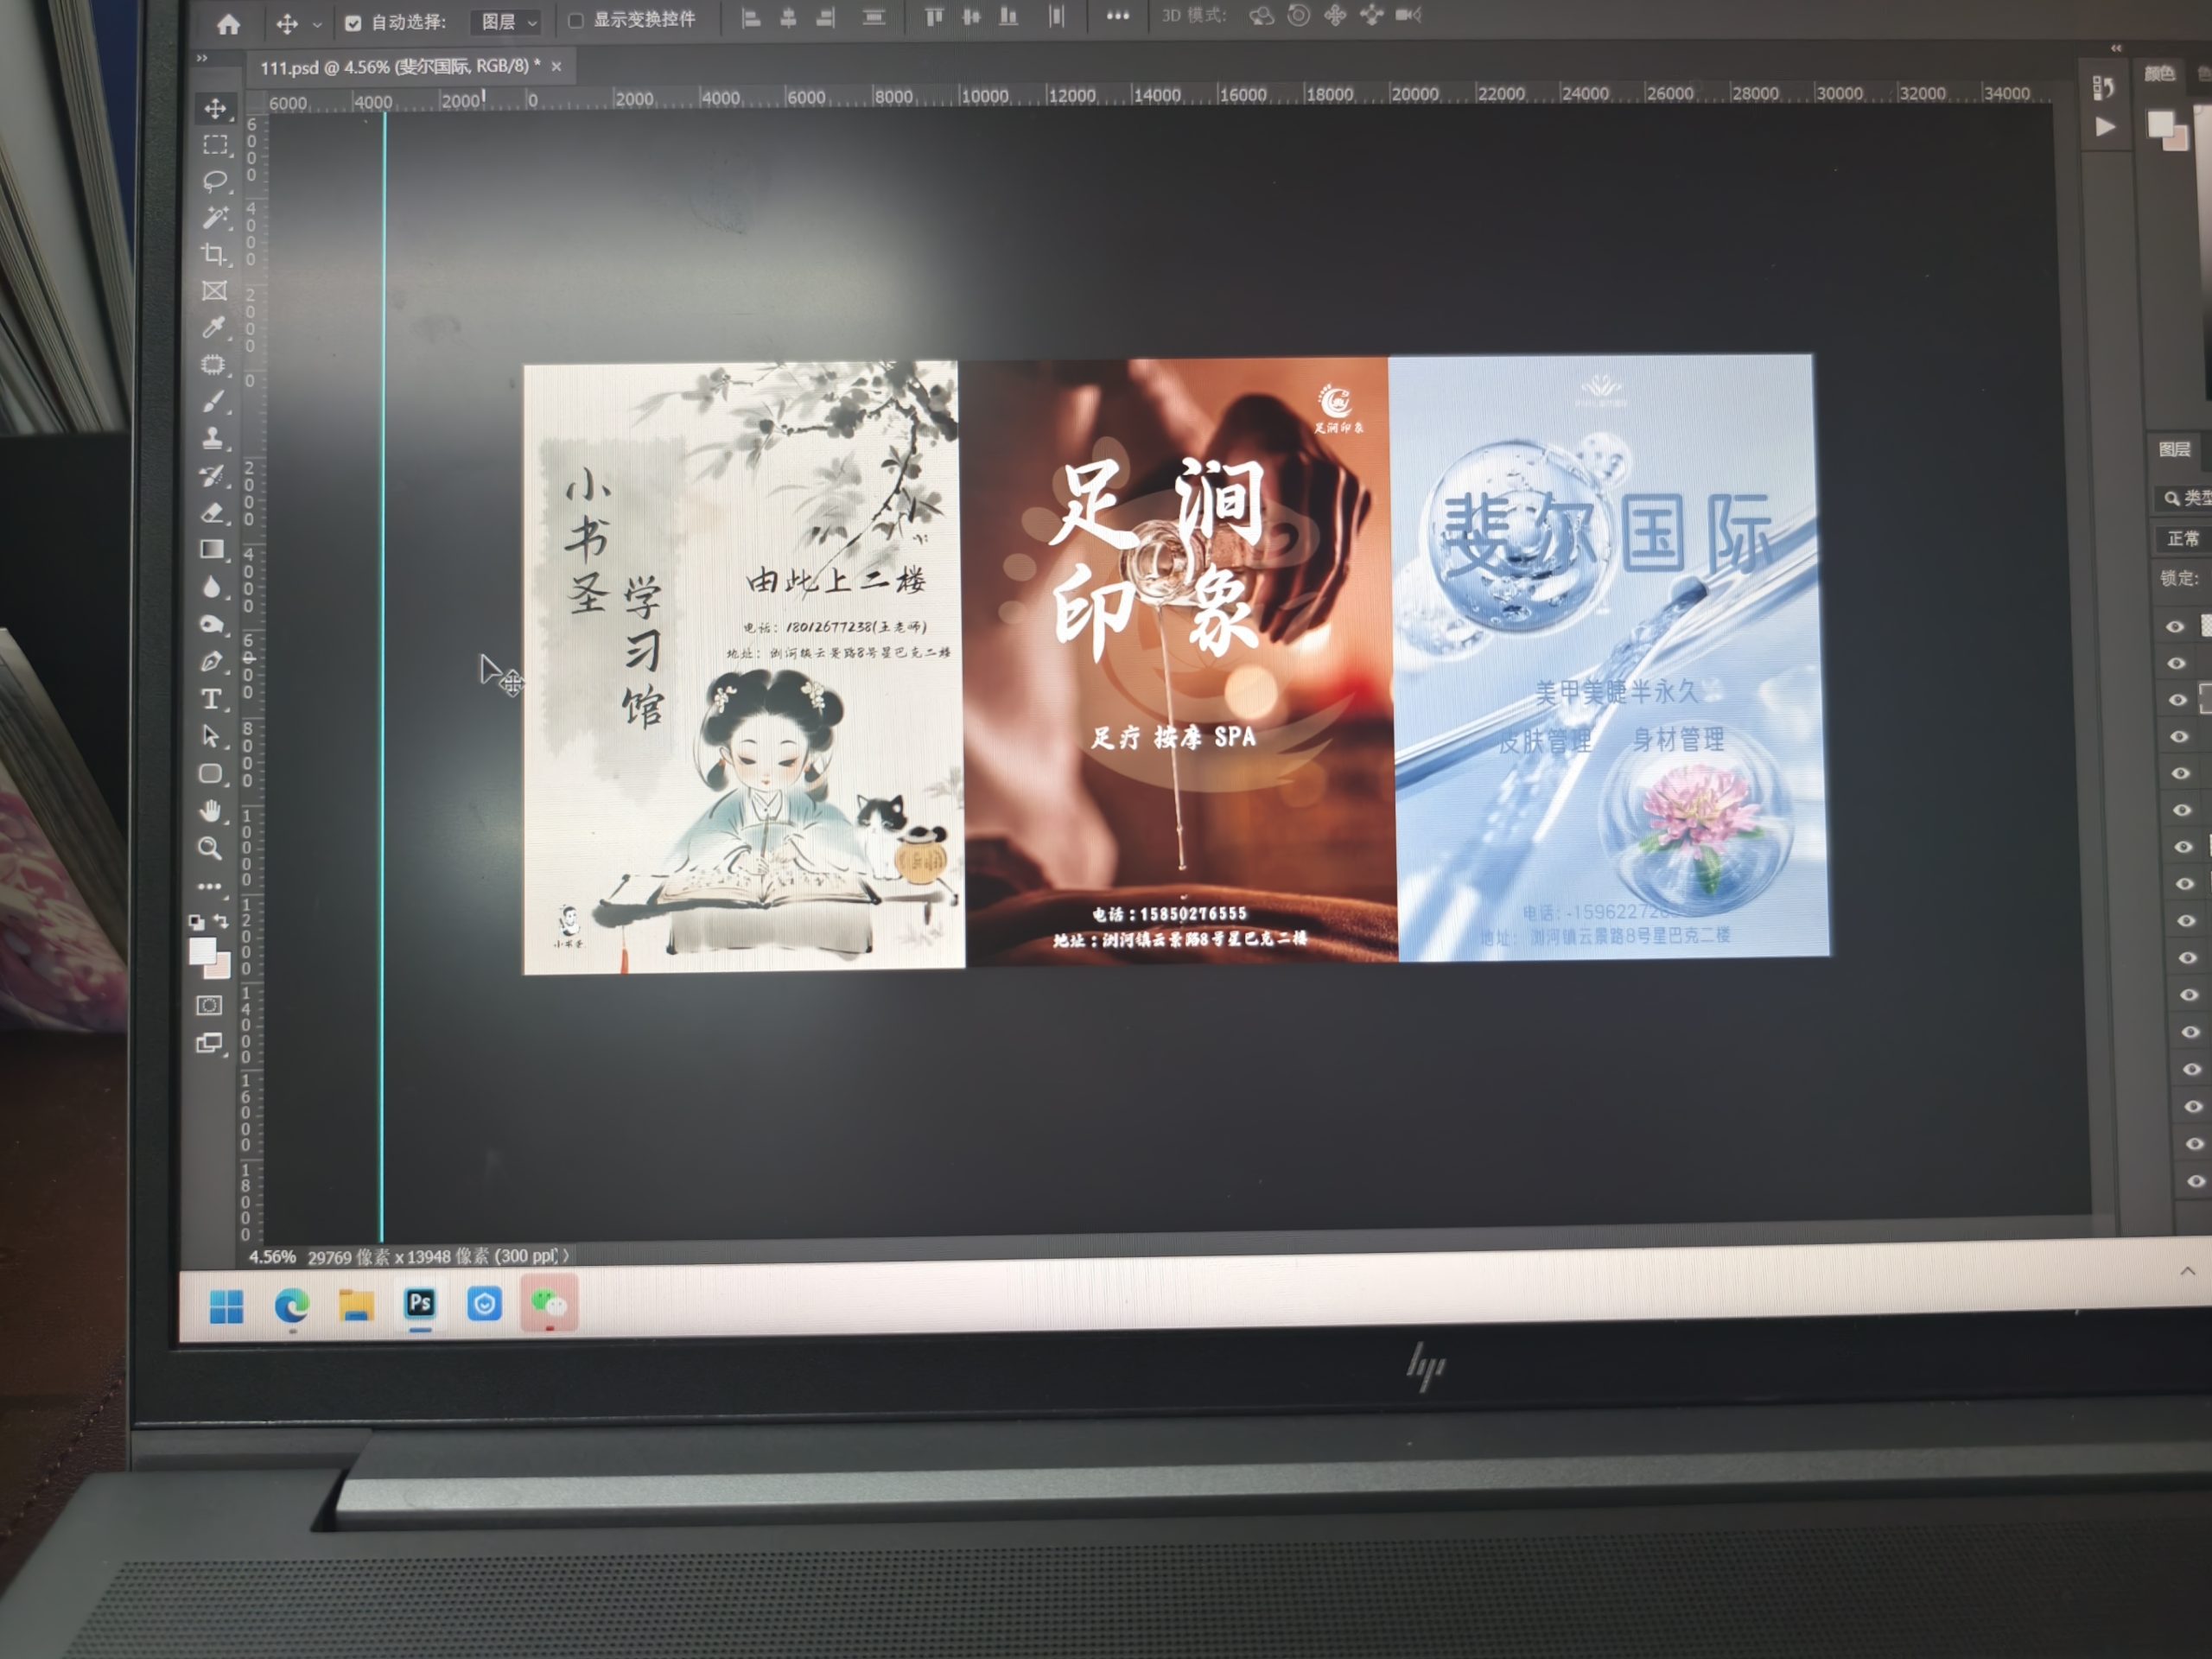Click the three-dots more options button
2212x1659 pixels.
pos(1117,16)
